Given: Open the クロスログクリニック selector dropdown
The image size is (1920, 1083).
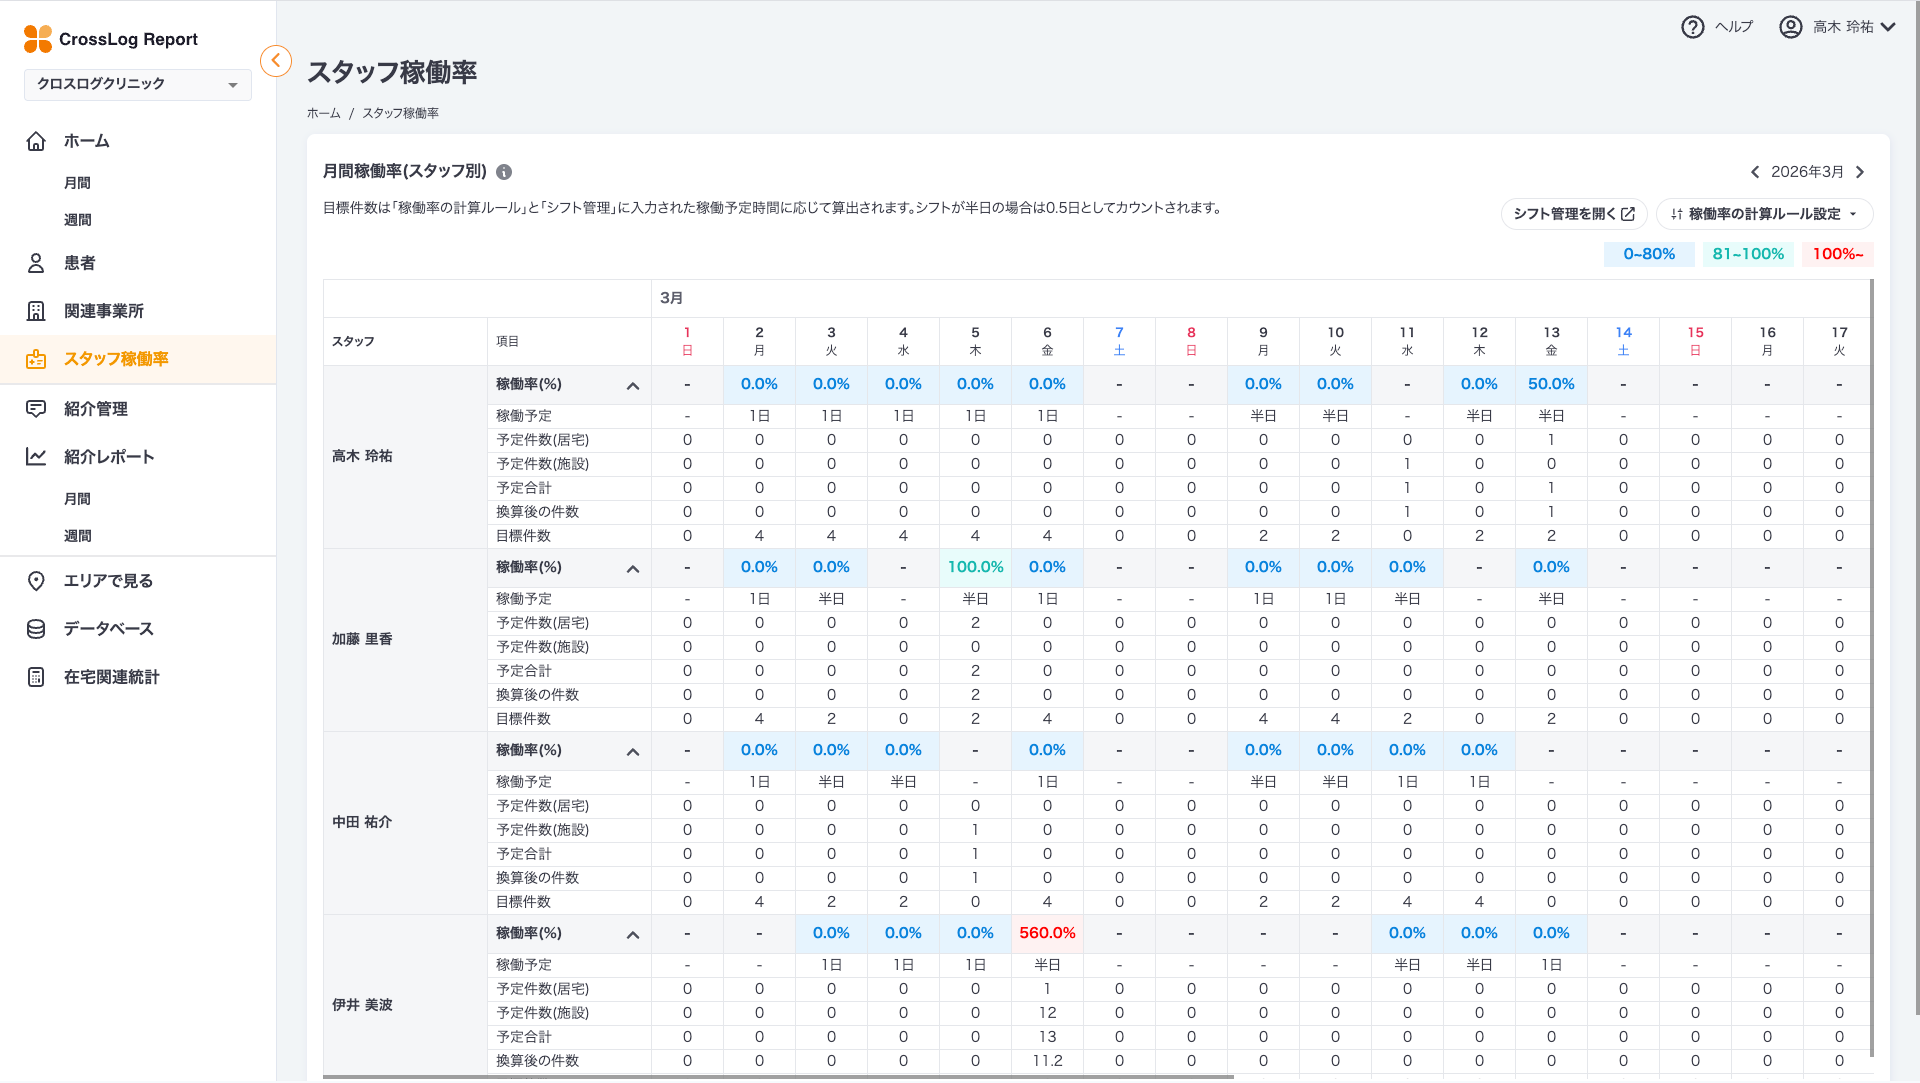Looking at the screenshot, I should point(136,85).
